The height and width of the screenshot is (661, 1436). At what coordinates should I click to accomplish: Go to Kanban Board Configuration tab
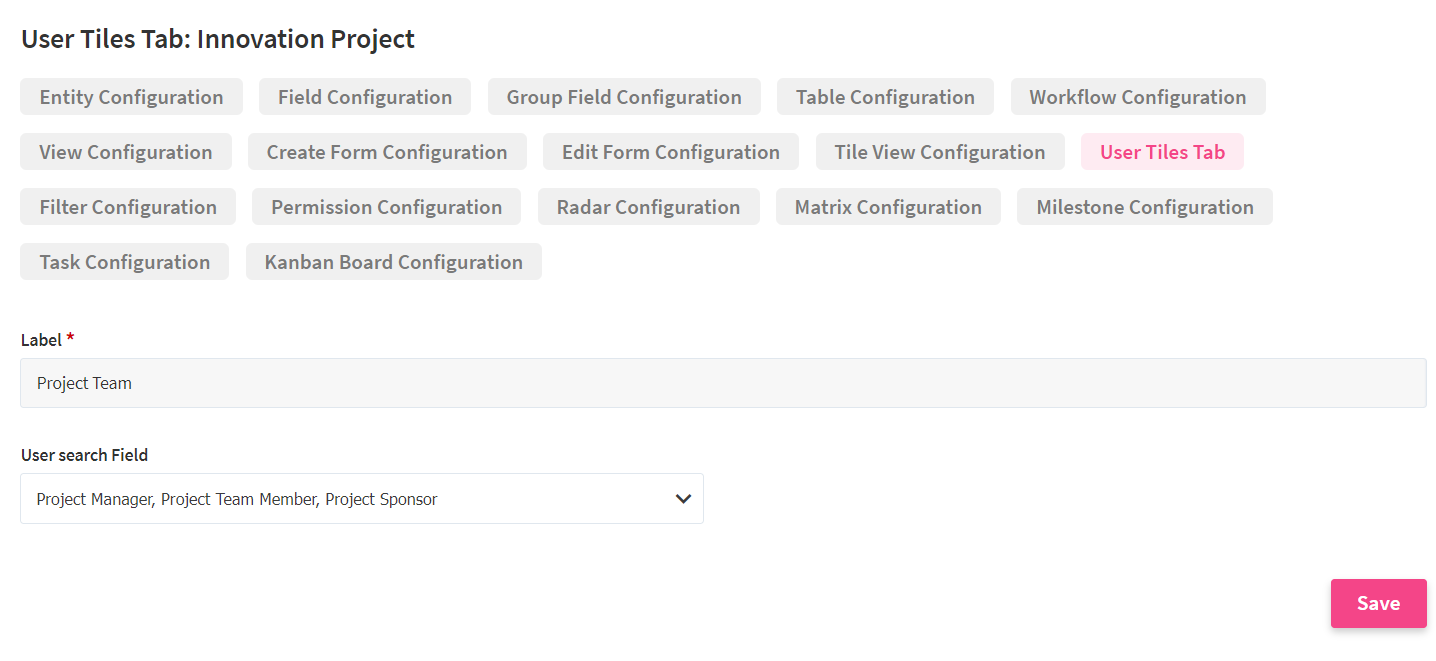[394, 262]
